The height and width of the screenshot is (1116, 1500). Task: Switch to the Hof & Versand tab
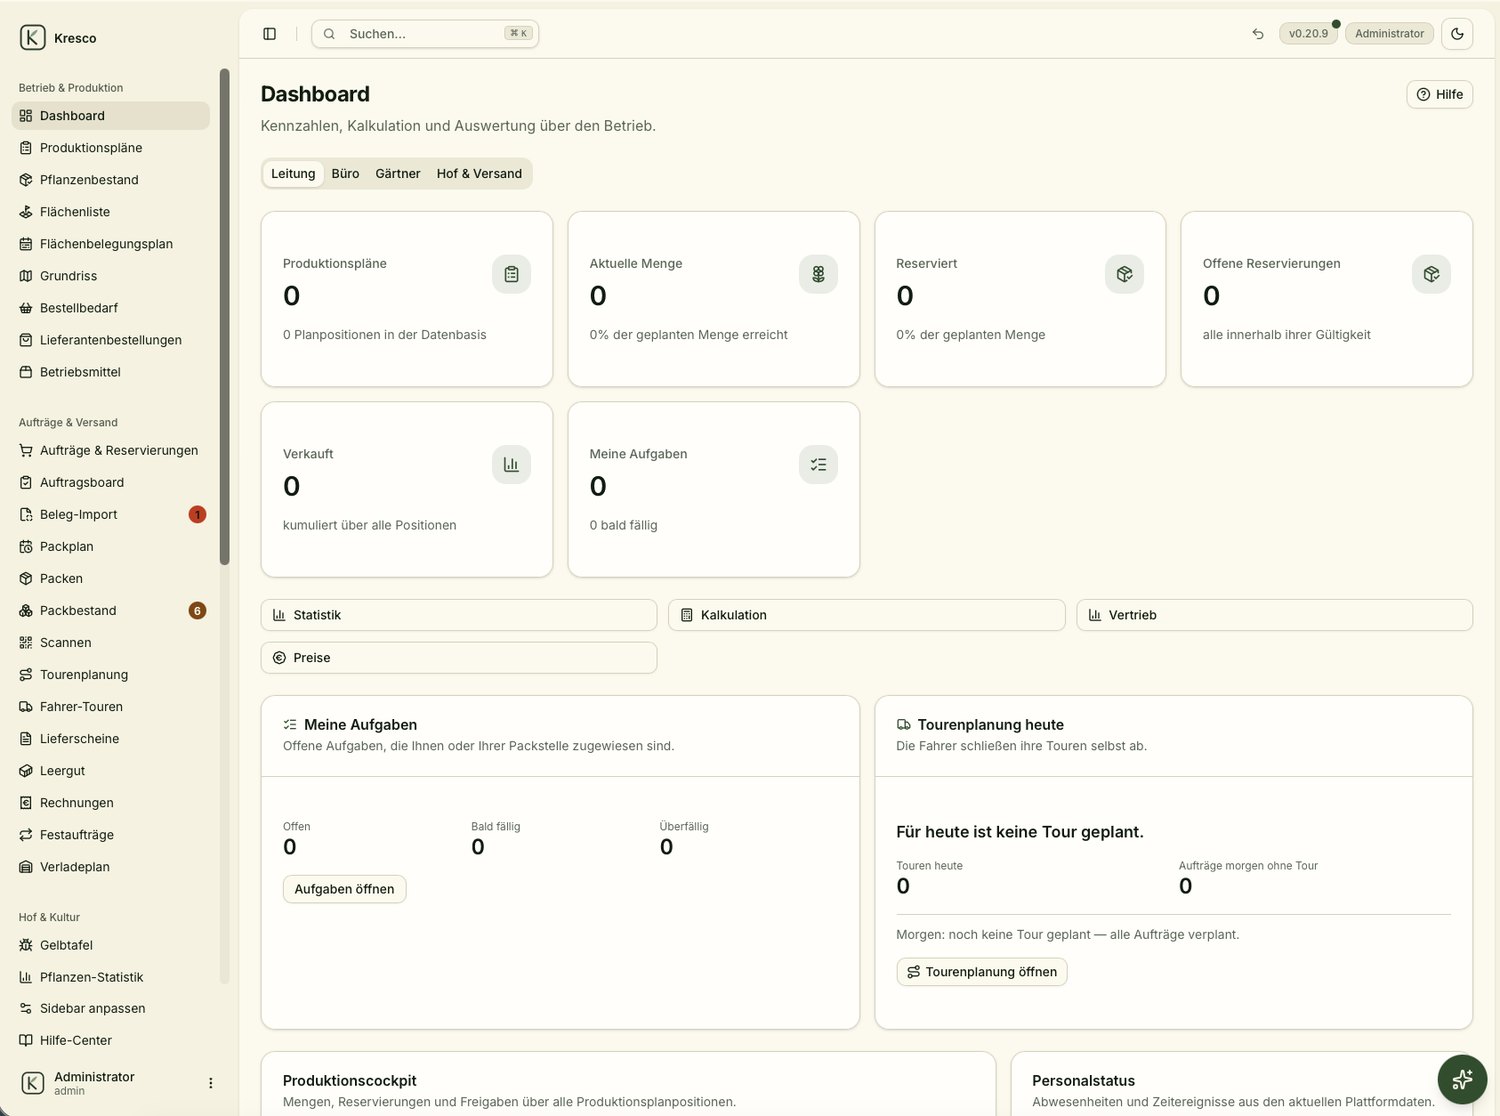[479, 174]
